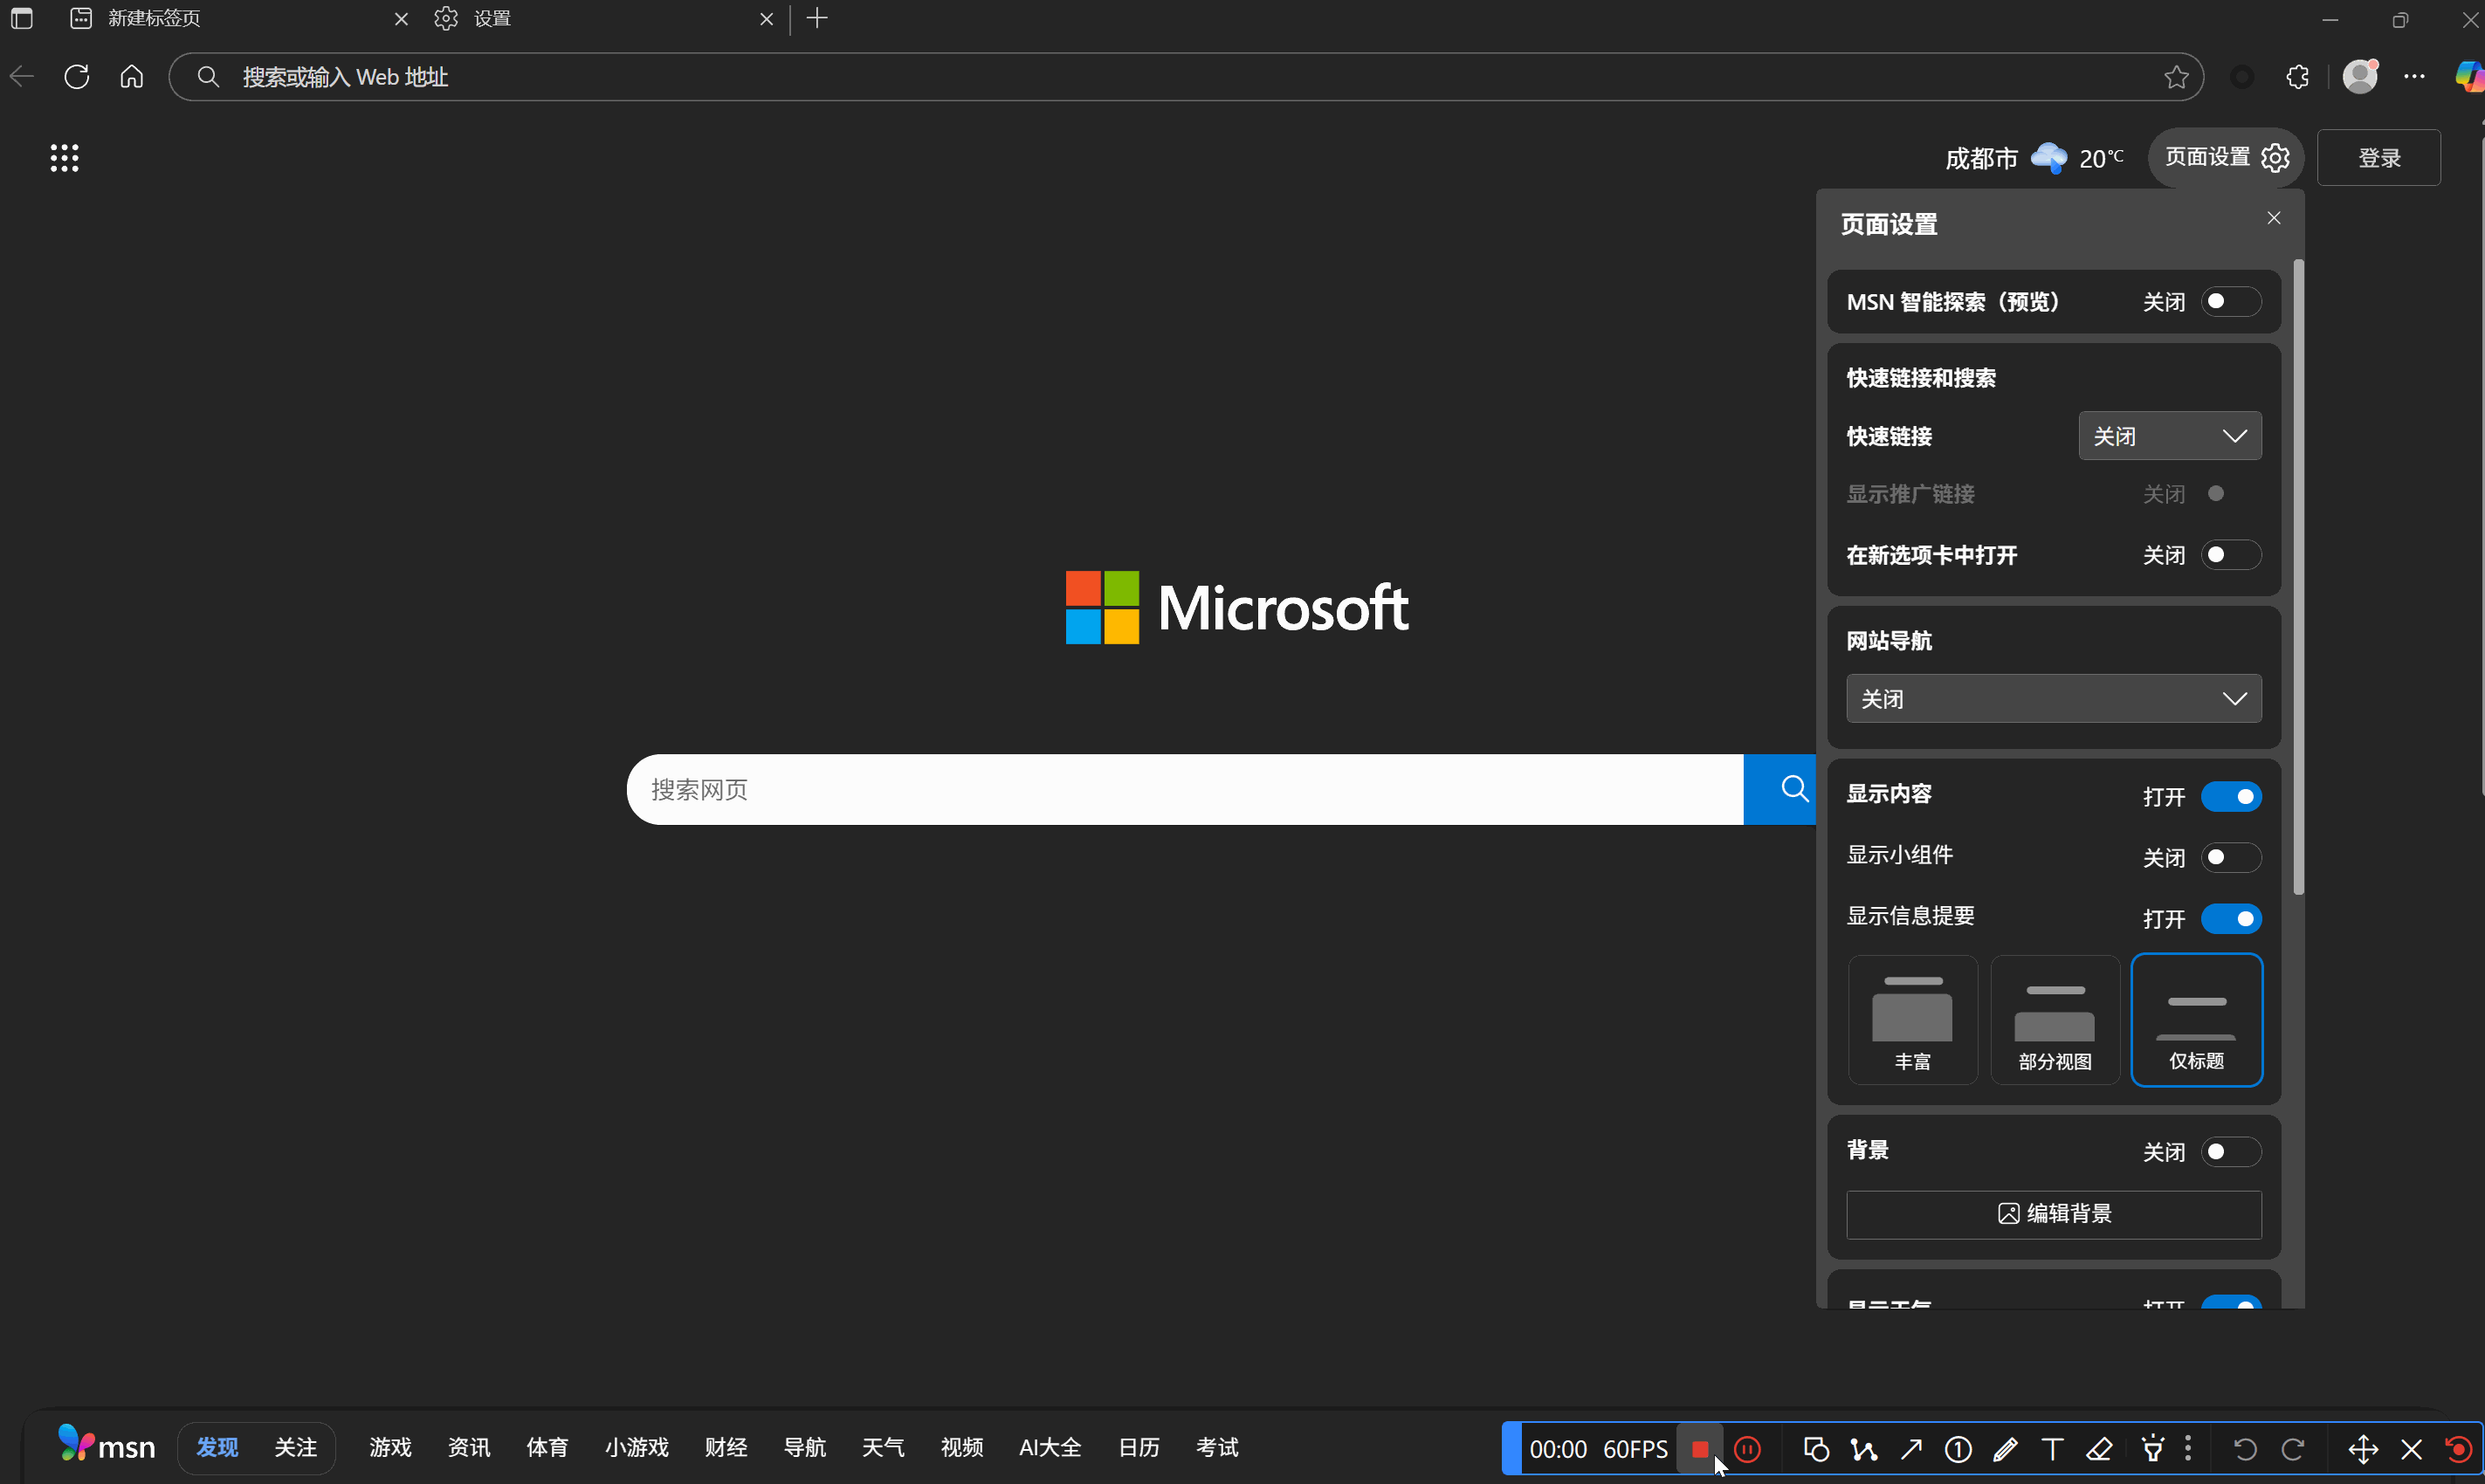Viewport: 2485px width, 1484px height.
Task: Select the 部分视图 feed layout
Action: pos(2055,1020)
